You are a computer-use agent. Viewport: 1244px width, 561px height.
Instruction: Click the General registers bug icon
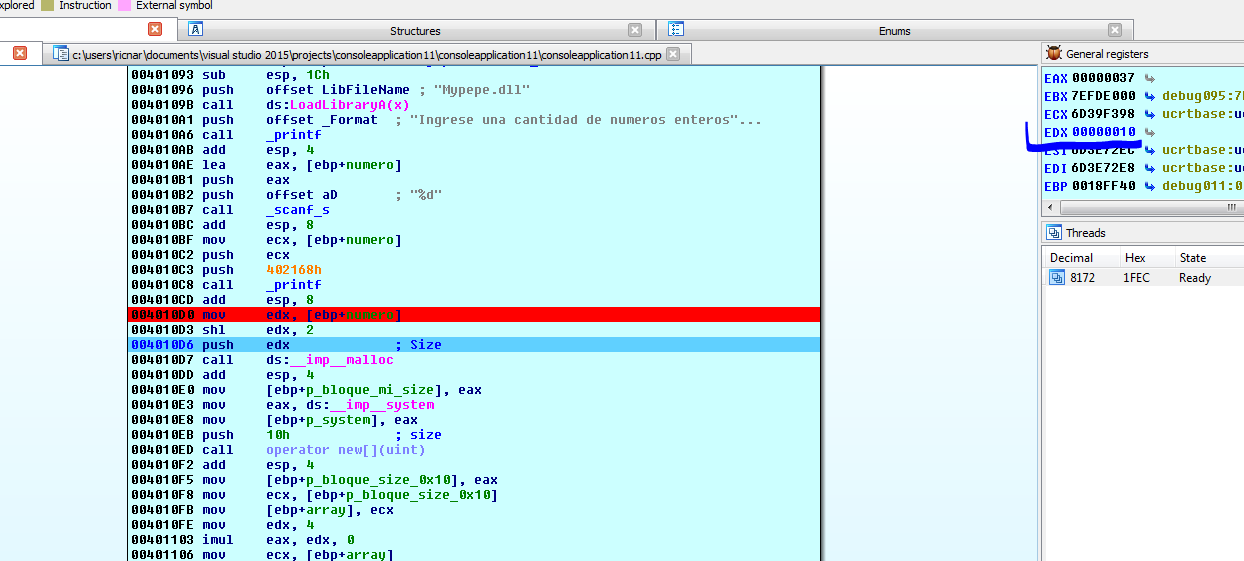[1053, 54]
